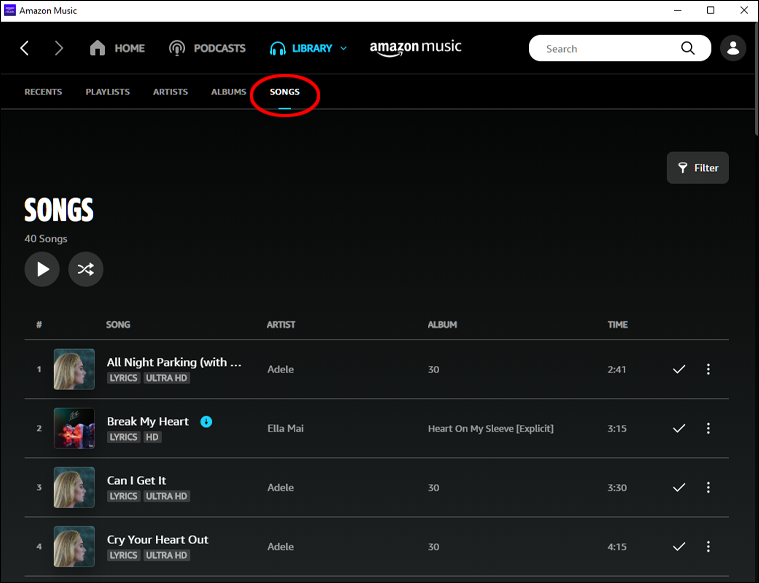Image resolution: width=759 pixels, height=583 pixels.
Task: Click the back navigation arrow
Action: click(25, 48)
